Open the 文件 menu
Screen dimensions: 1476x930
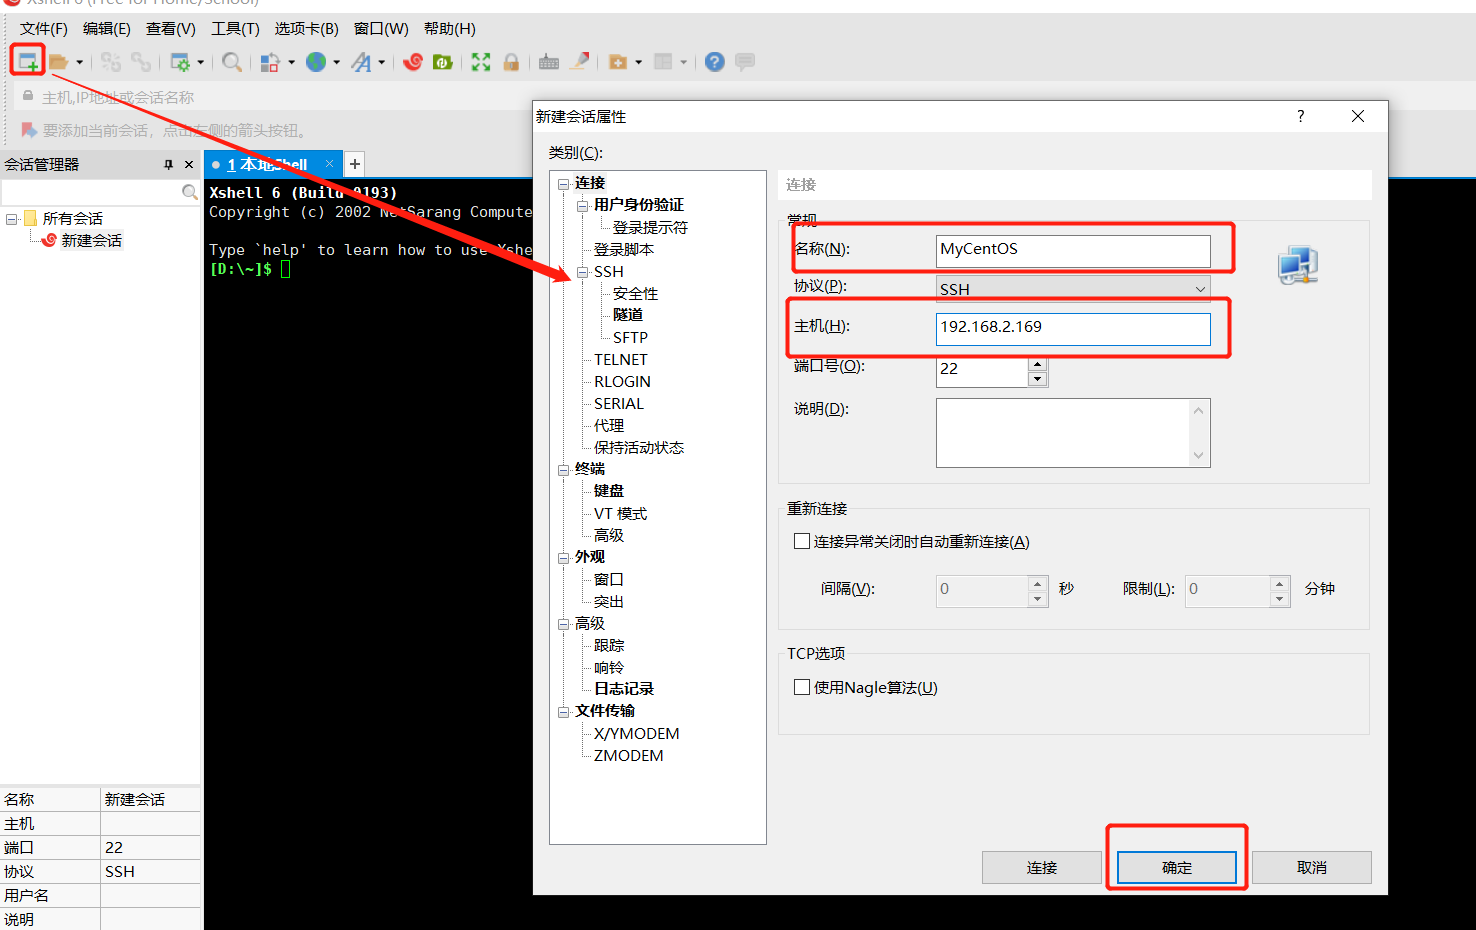click(42, 28)
